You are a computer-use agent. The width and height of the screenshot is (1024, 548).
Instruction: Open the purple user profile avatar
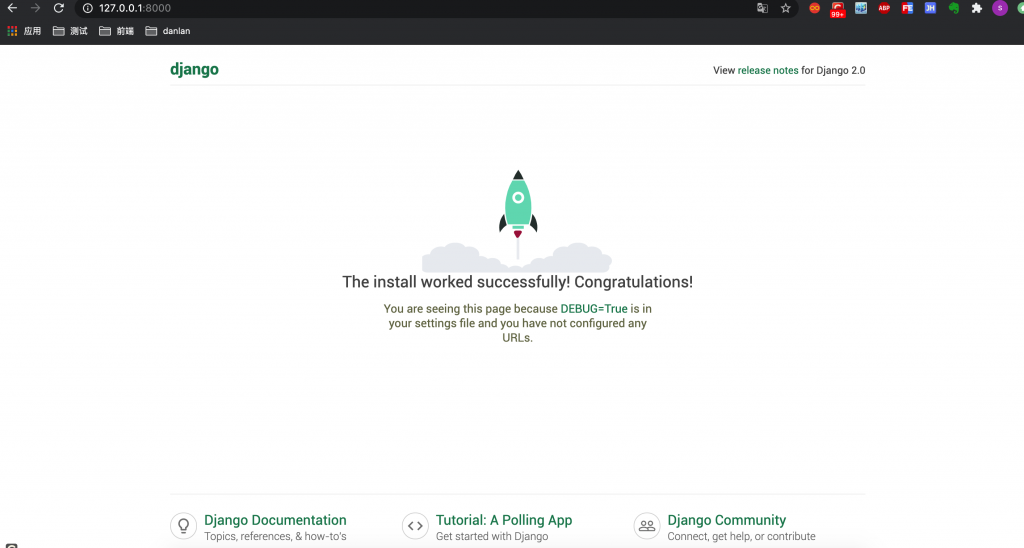click(x=999, y=8)
